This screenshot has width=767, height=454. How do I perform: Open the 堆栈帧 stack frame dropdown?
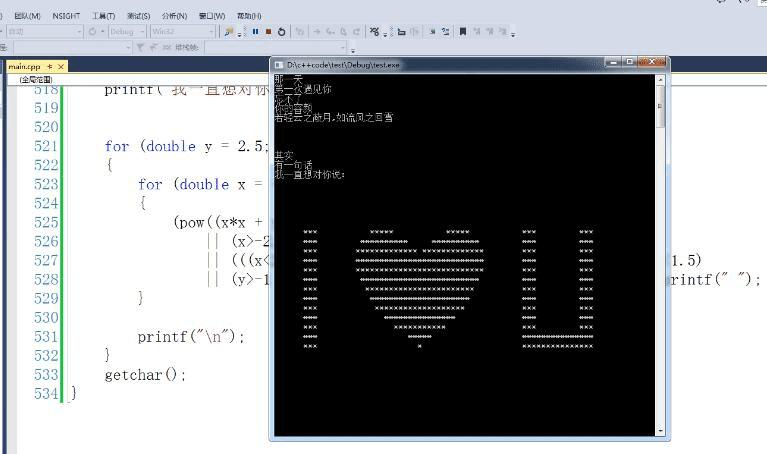tap(276, 47)
